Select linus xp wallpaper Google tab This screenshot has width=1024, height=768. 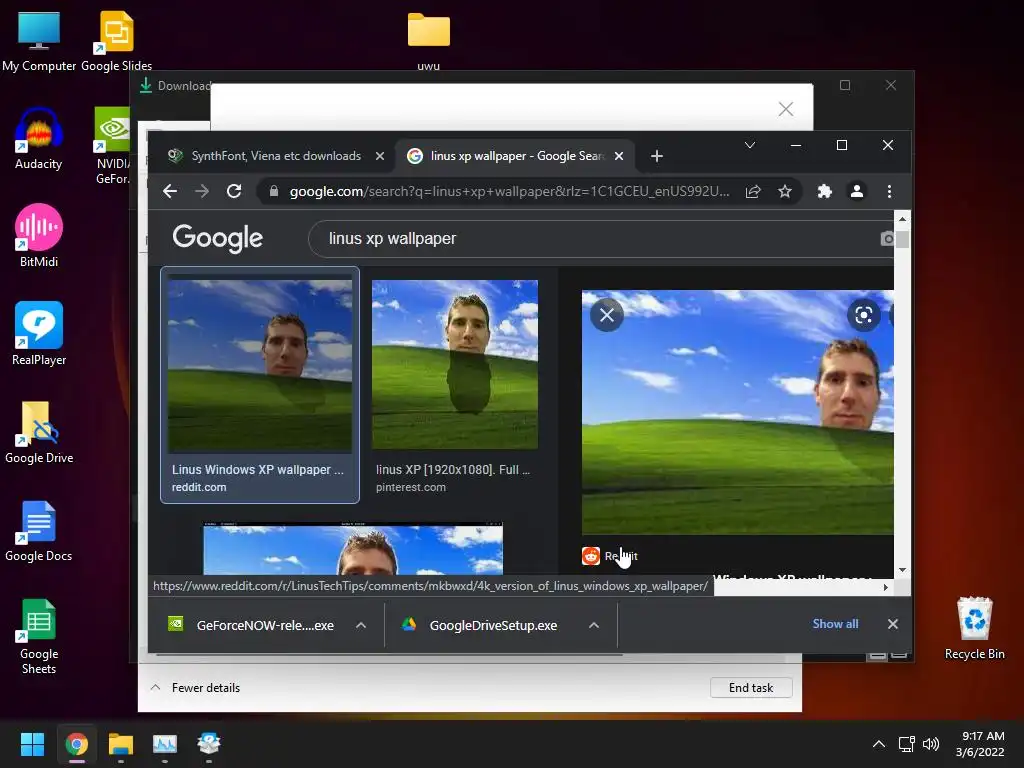515,156
